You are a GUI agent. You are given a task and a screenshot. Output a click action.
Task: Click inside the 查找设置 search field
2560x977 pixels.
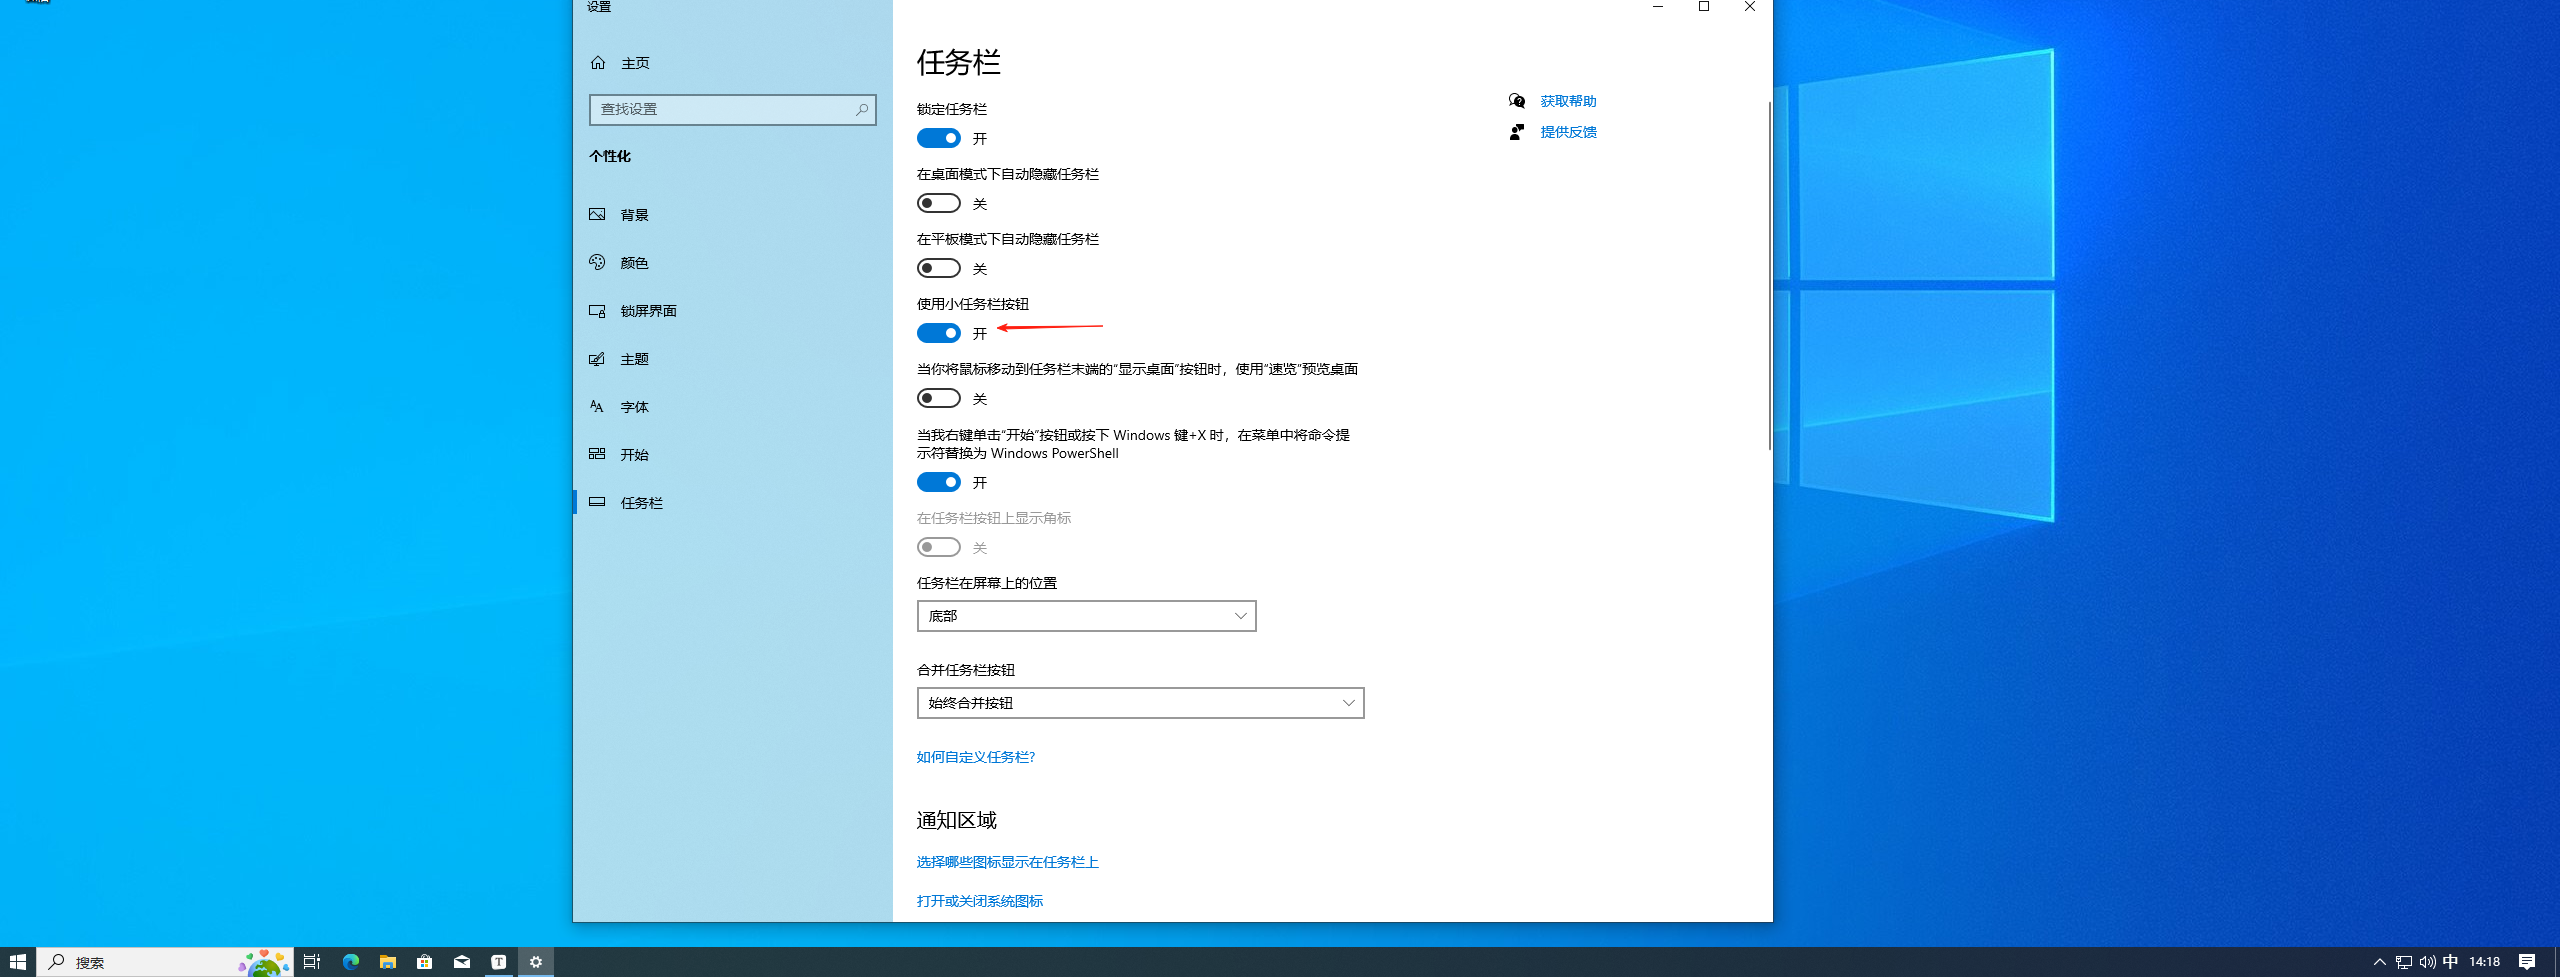pyautogui.click(x=720, y=110)
